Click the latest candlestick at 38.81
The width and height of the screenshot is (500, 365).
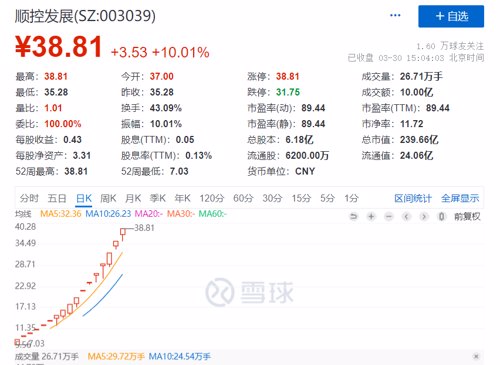point(123,234)
